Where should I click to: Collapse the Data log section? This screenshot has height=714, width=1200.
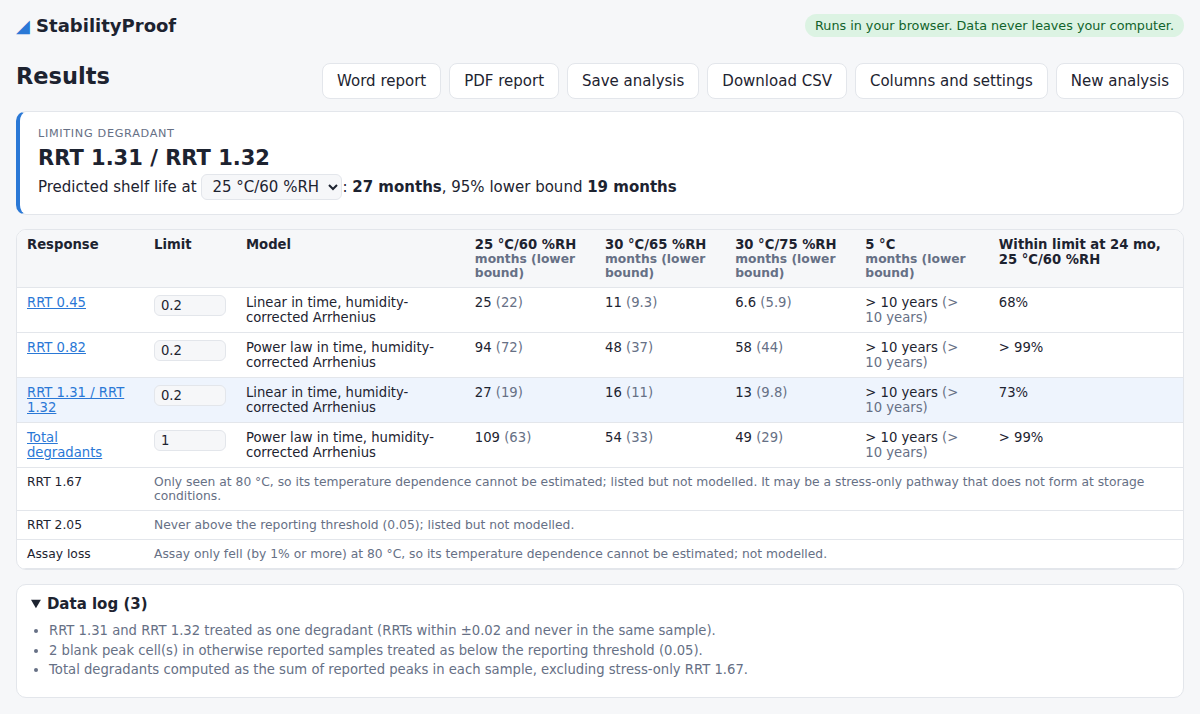point(89,603)
